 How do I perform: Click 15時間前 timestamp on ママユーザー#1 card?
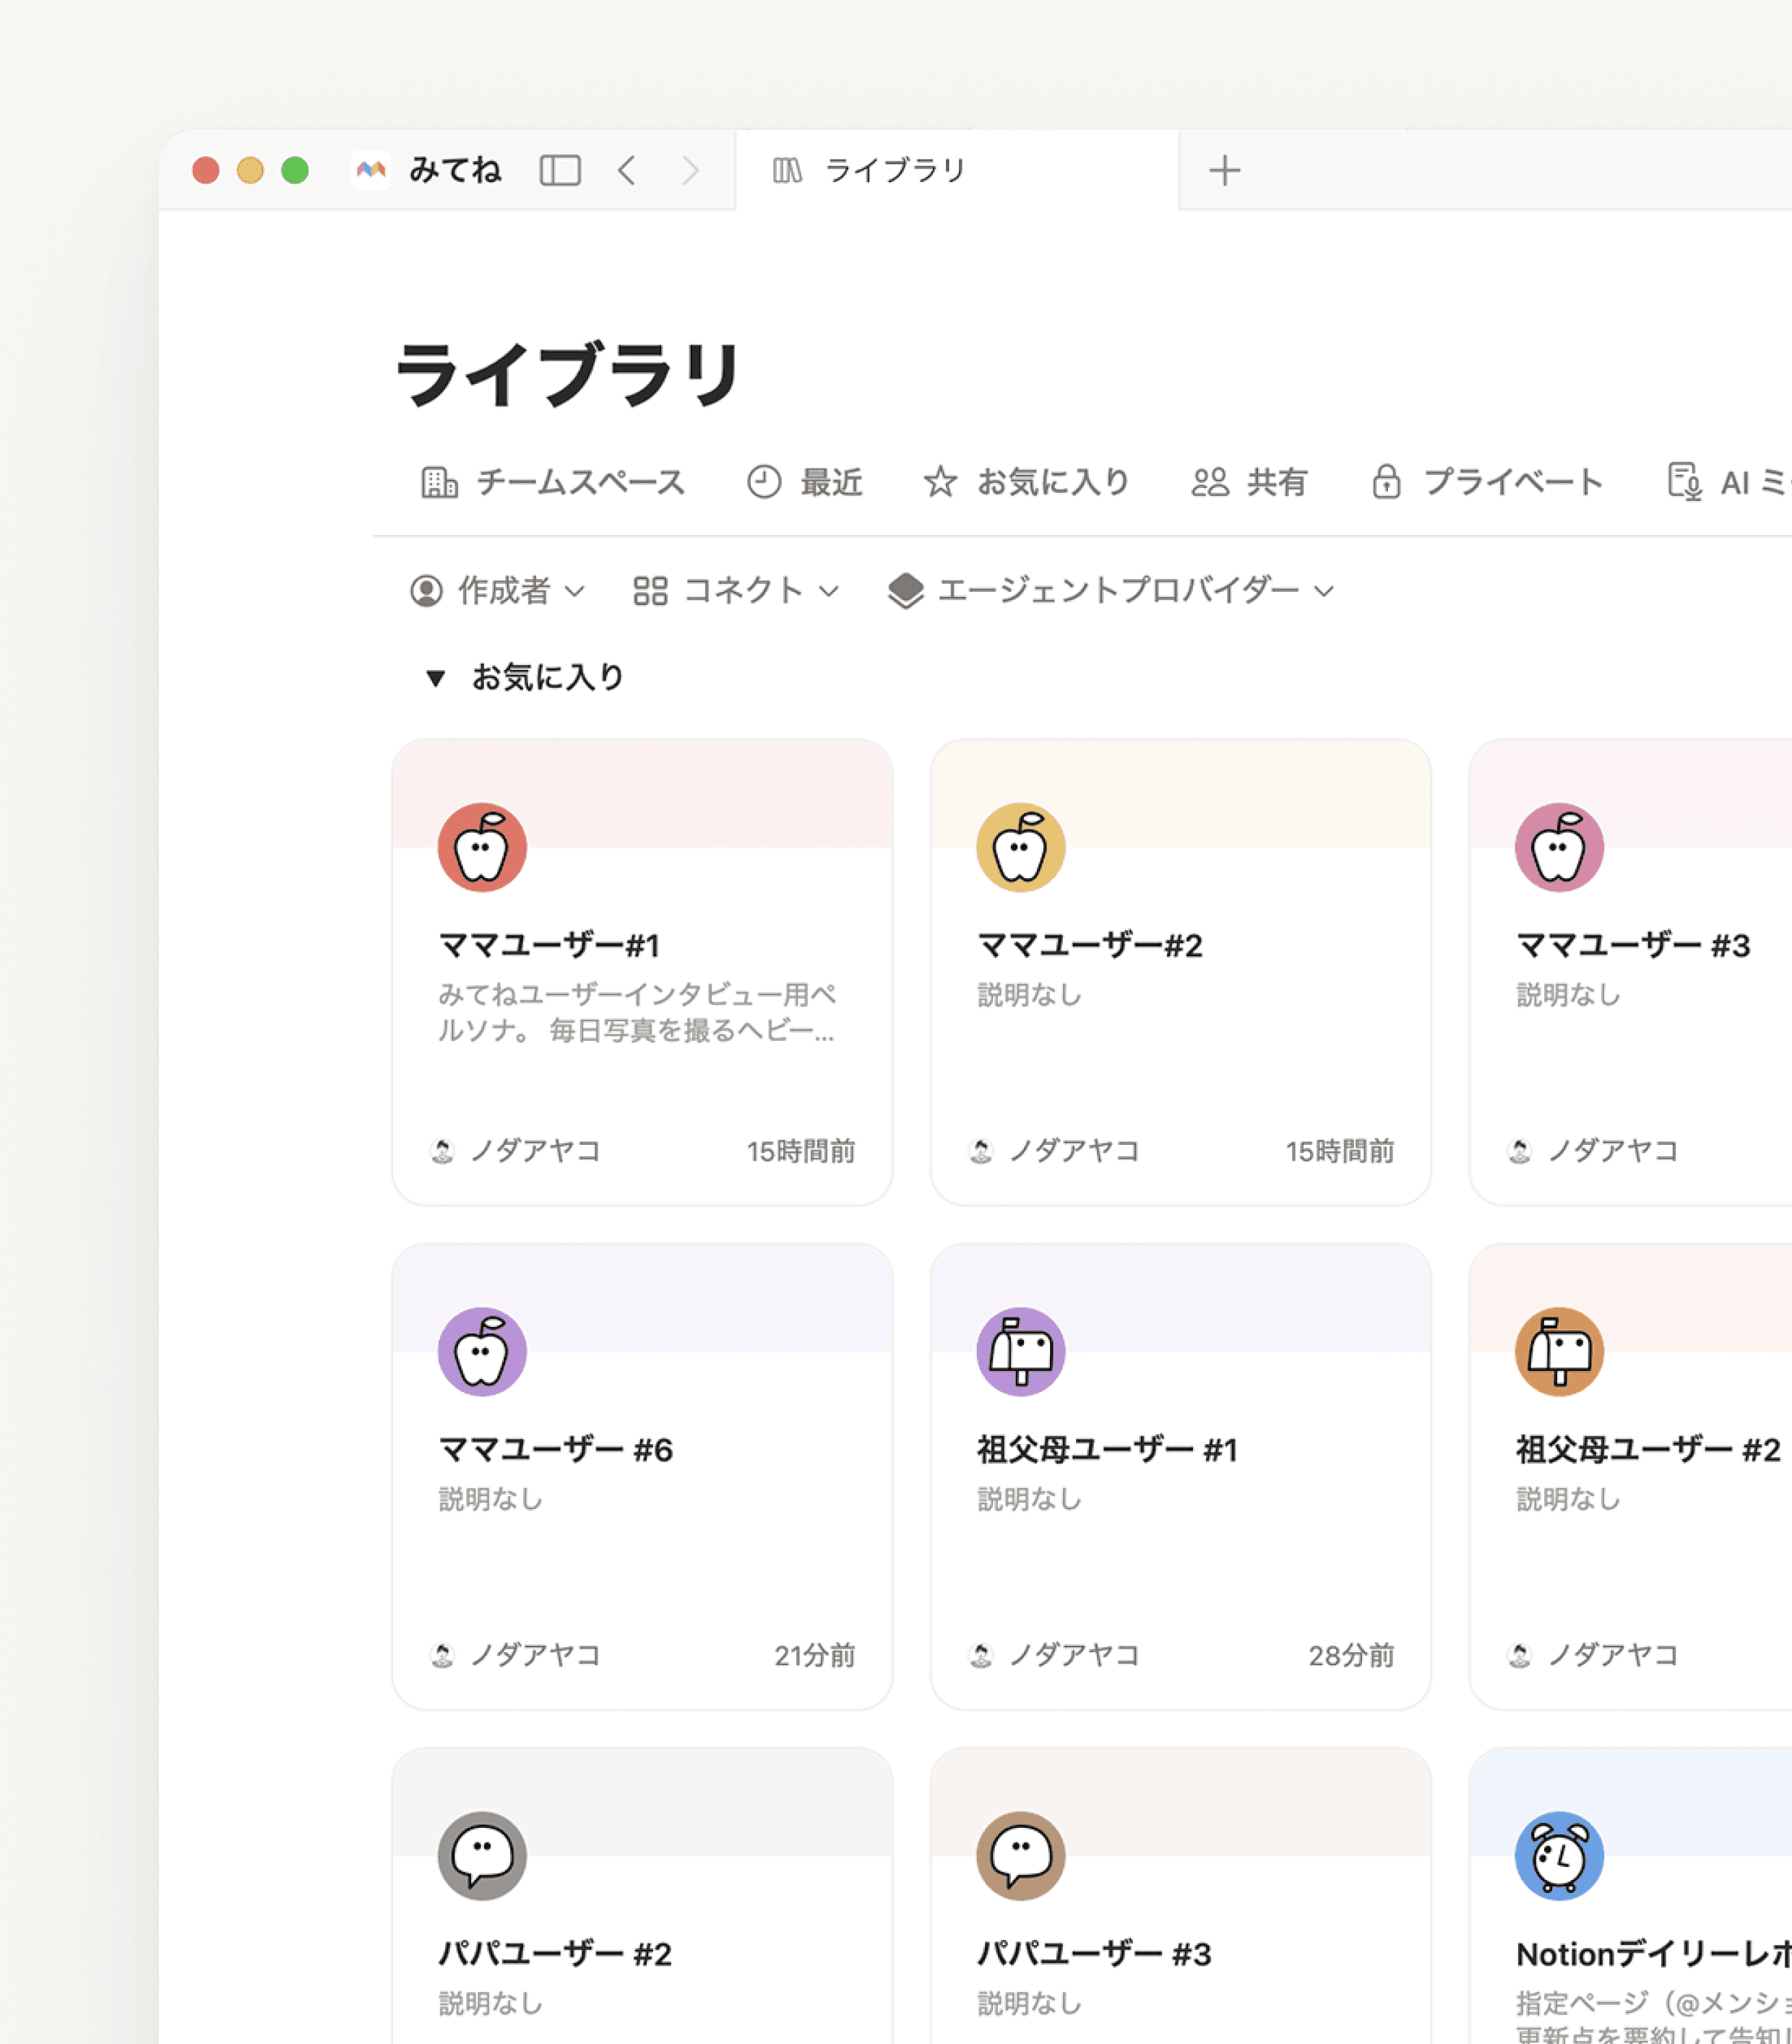pyautogui.click(x=801, y=1151)
